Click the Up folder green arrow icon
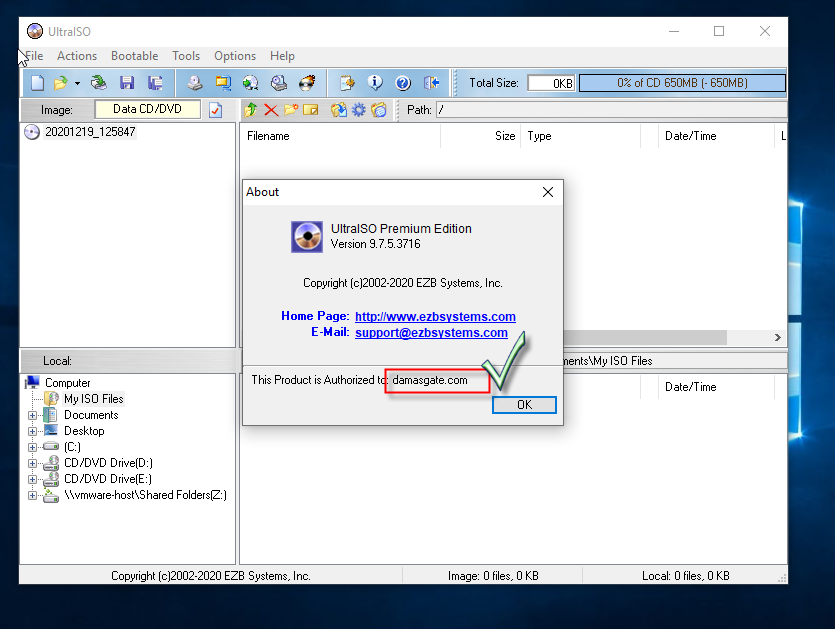 pyautogui.click(x=251, y=110)
